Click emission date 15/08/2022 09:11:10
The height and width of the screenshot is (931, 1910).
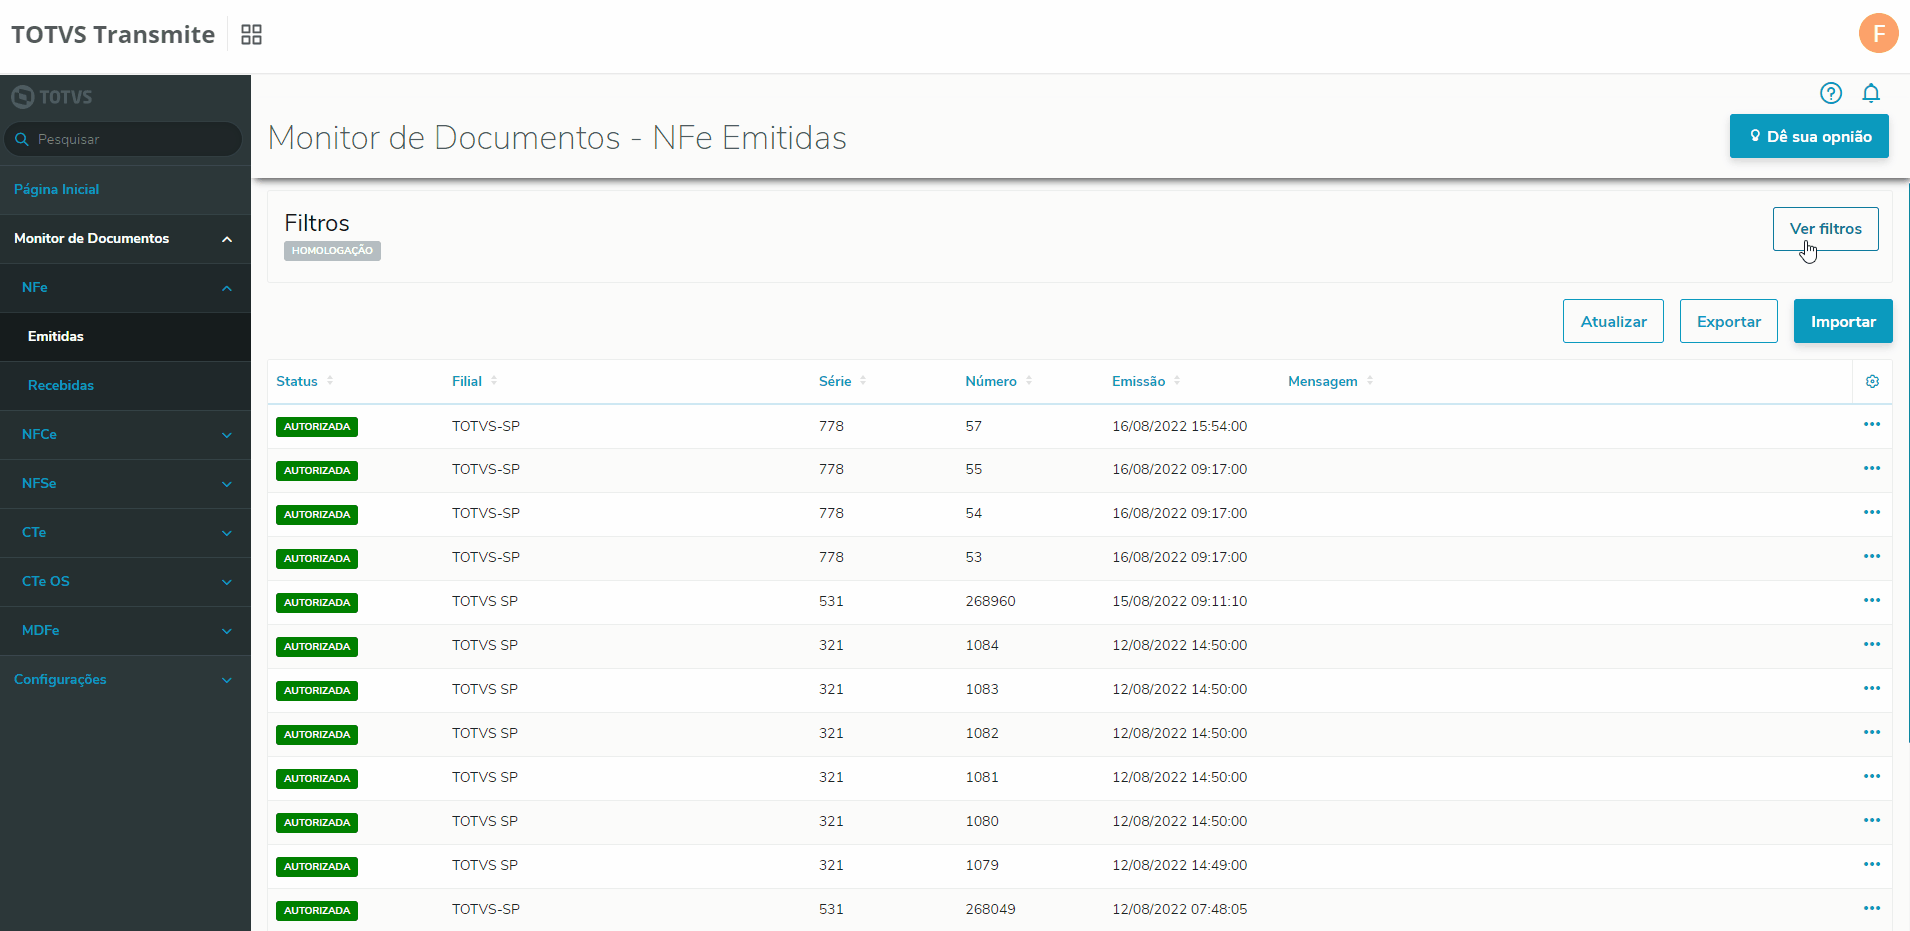pos(1179,601)
